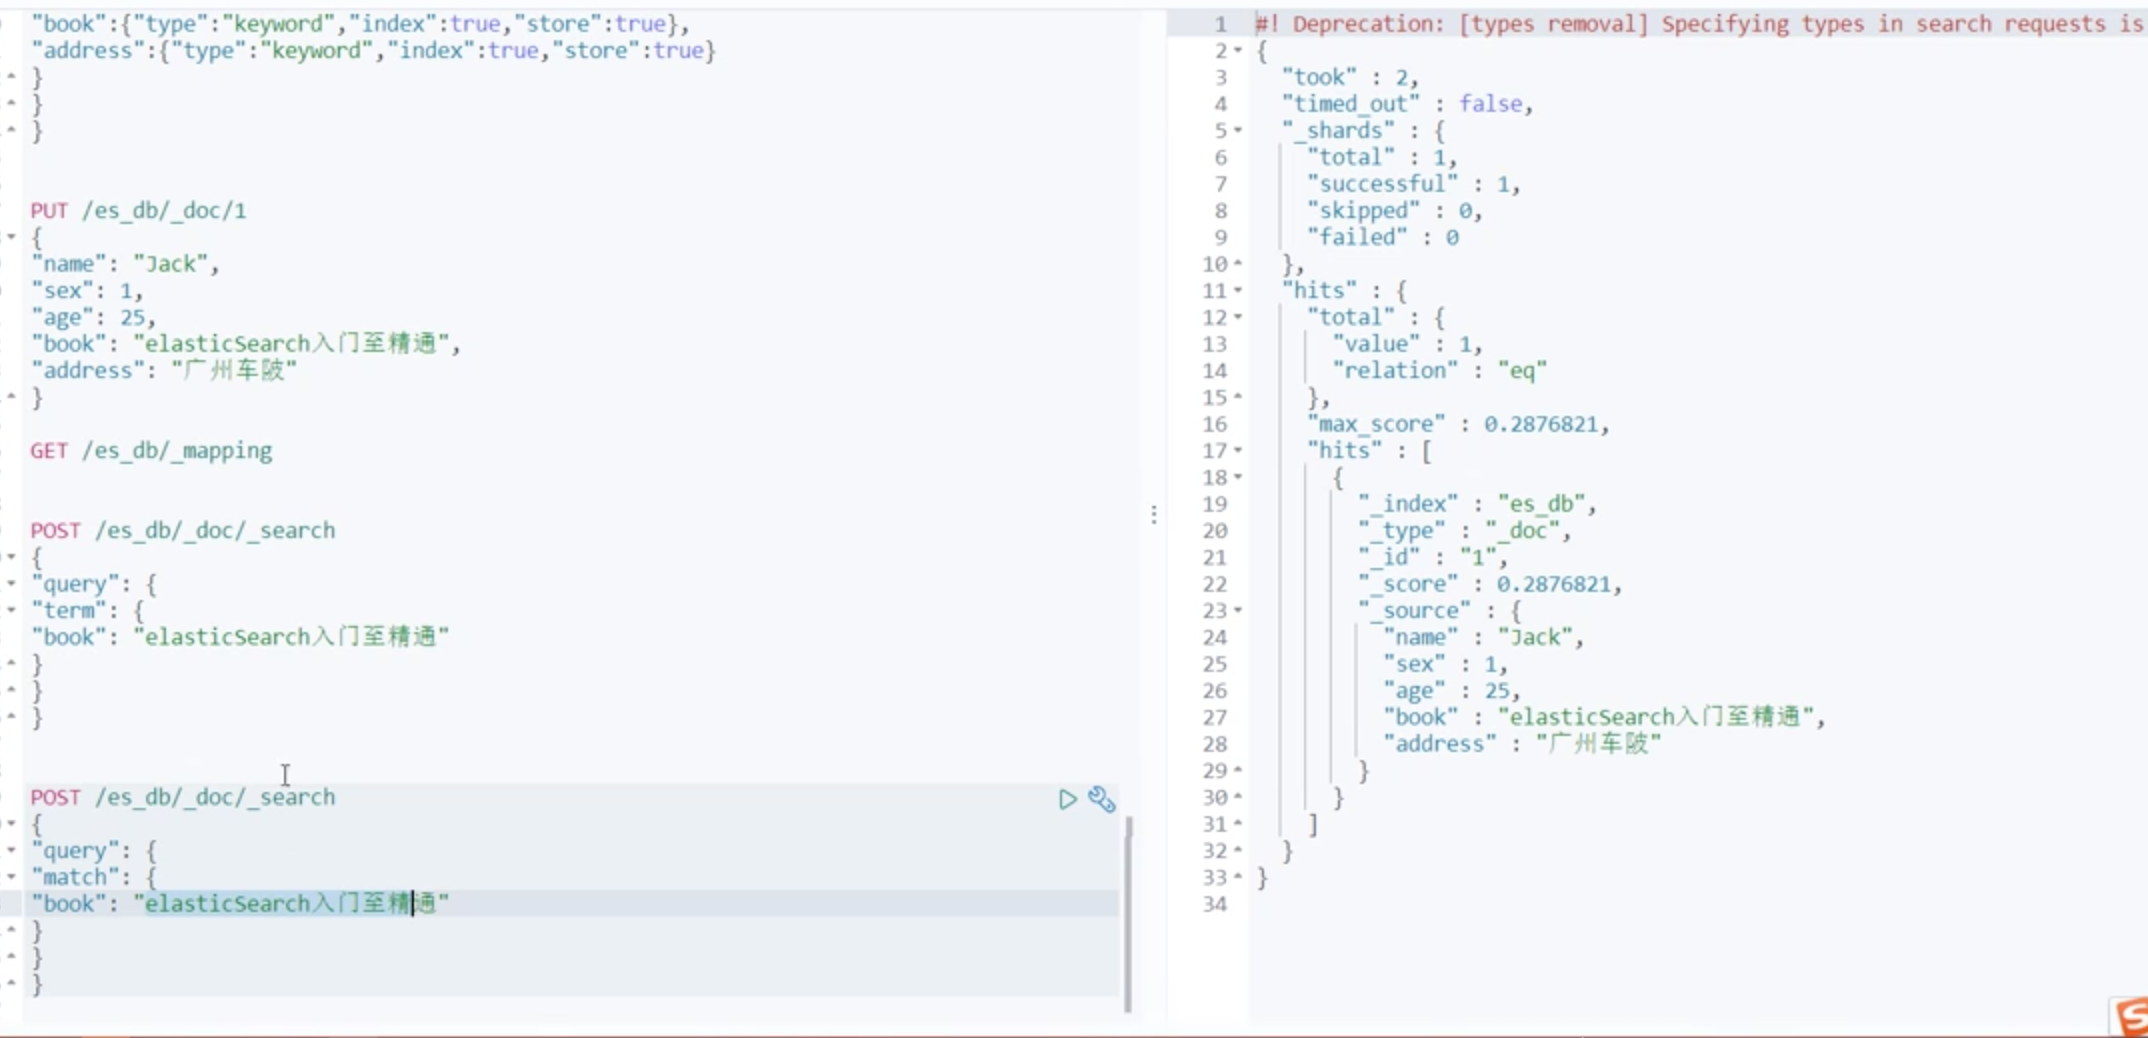Click the output "book" value on line 27
The width and height of the screenshot is (2148, 1038).
tap(1661, 717)
